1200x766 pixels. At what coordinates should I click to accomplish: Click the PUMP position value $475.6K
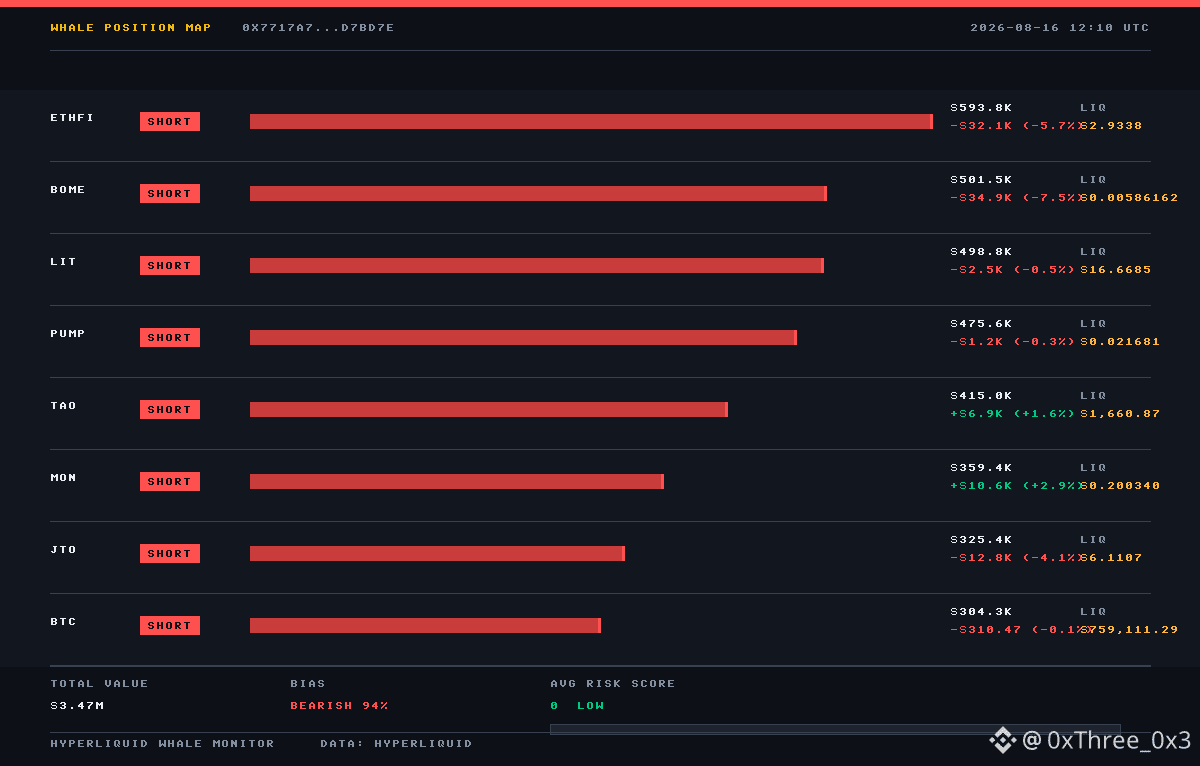(981, 324)
